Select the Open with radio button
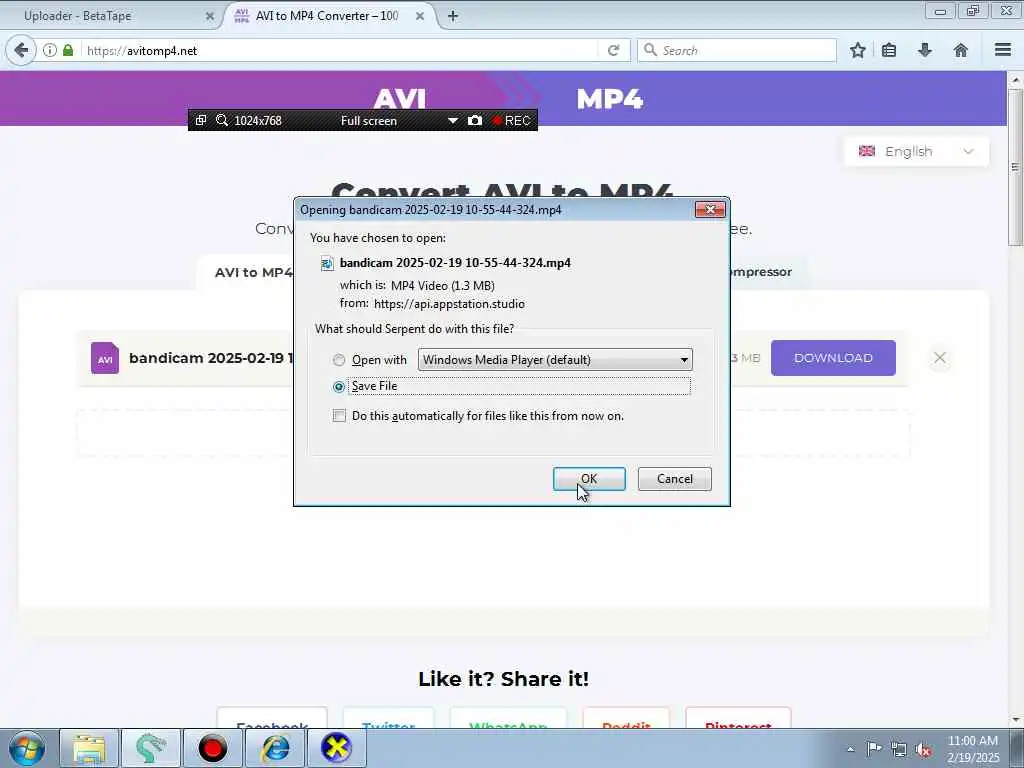Image resolution: width=1024 pixels, height=768 pixels. (x=338, y=360)
